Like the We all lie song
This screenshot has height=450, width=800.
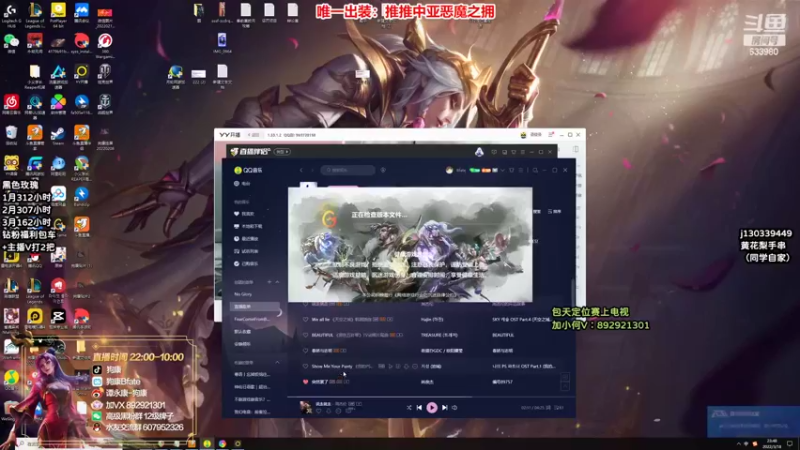306,319
